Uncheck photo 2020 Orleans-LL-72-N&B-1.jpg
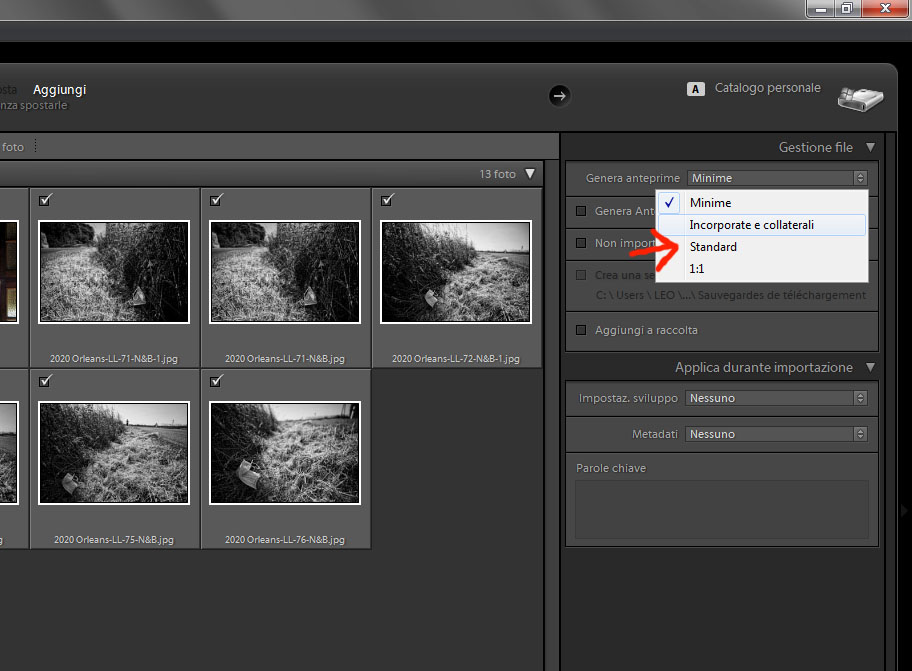 click(387, 200)
